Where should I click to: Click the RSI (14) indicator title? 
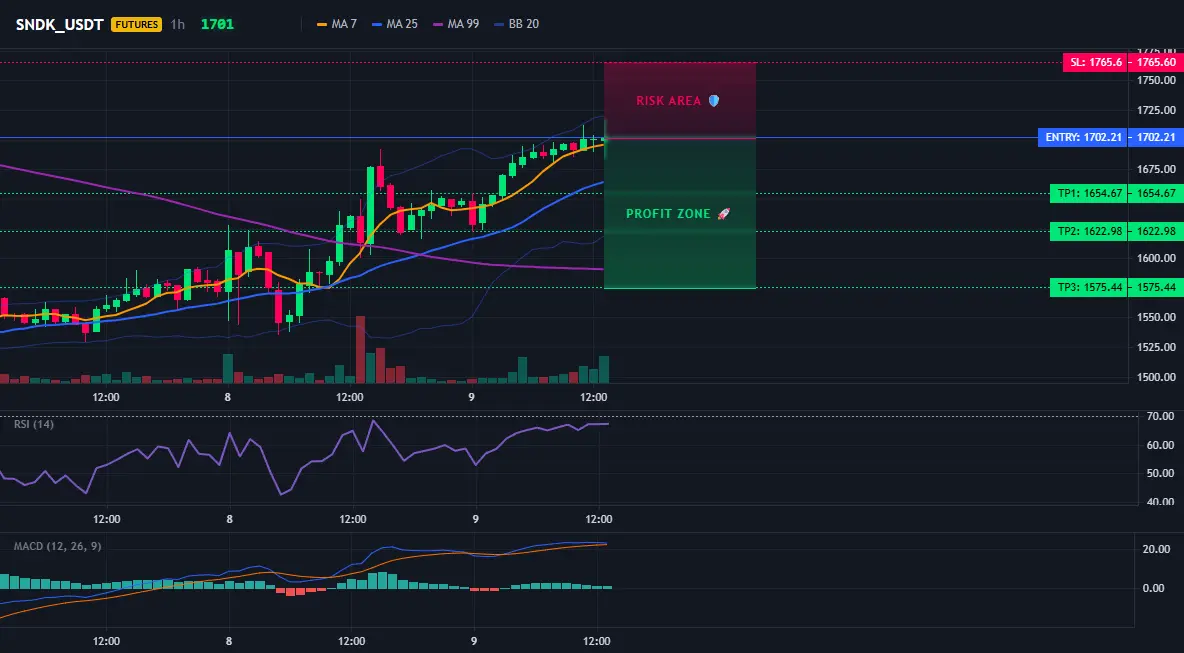pyautogui.click(x=34, y=424)
